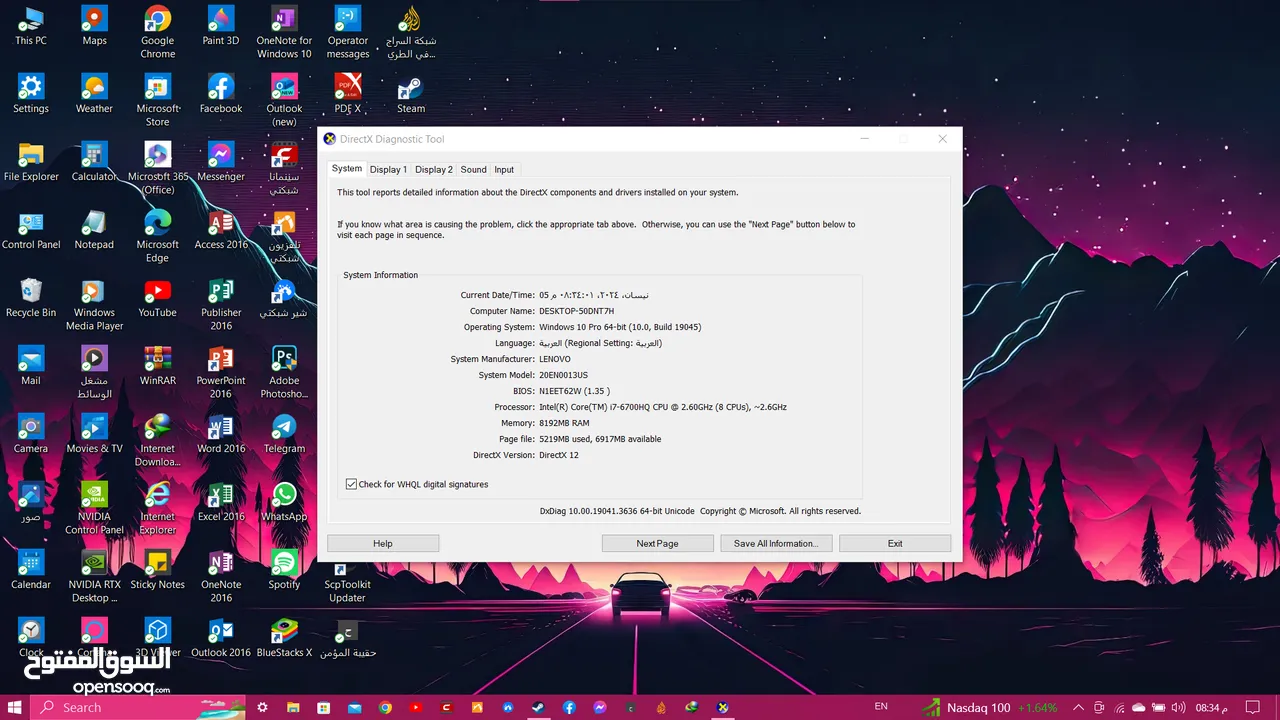Select the DirectX Diagnostic Tool taskbar icon

(x=722, y=707)
